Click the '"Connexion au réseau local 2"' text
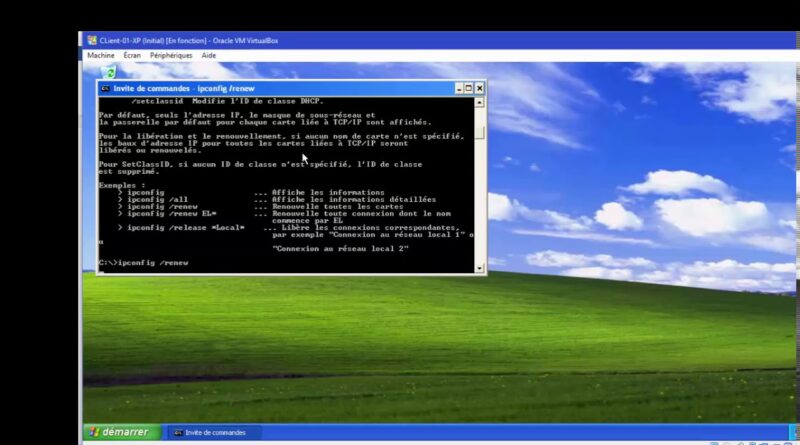The image size is (800, 445). [340, 249]
